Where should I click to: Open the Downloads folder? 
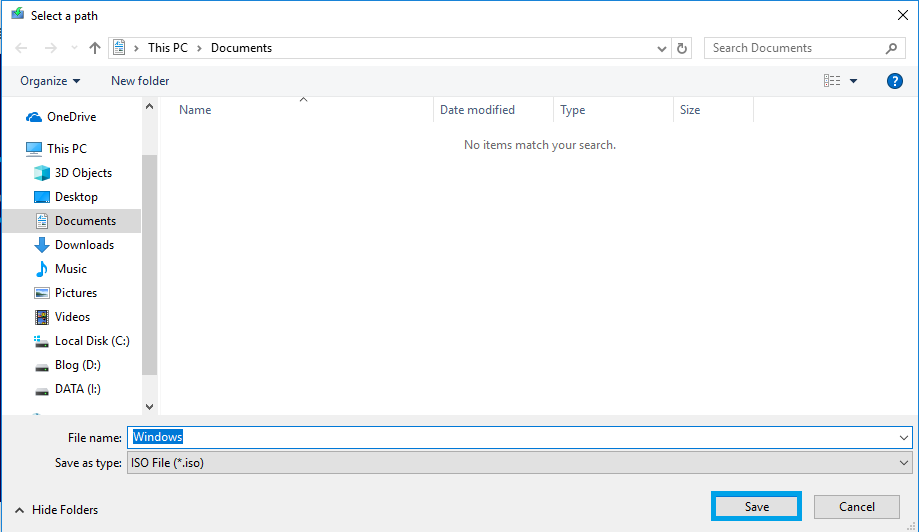pyautogui.click(x=84, y=245)
